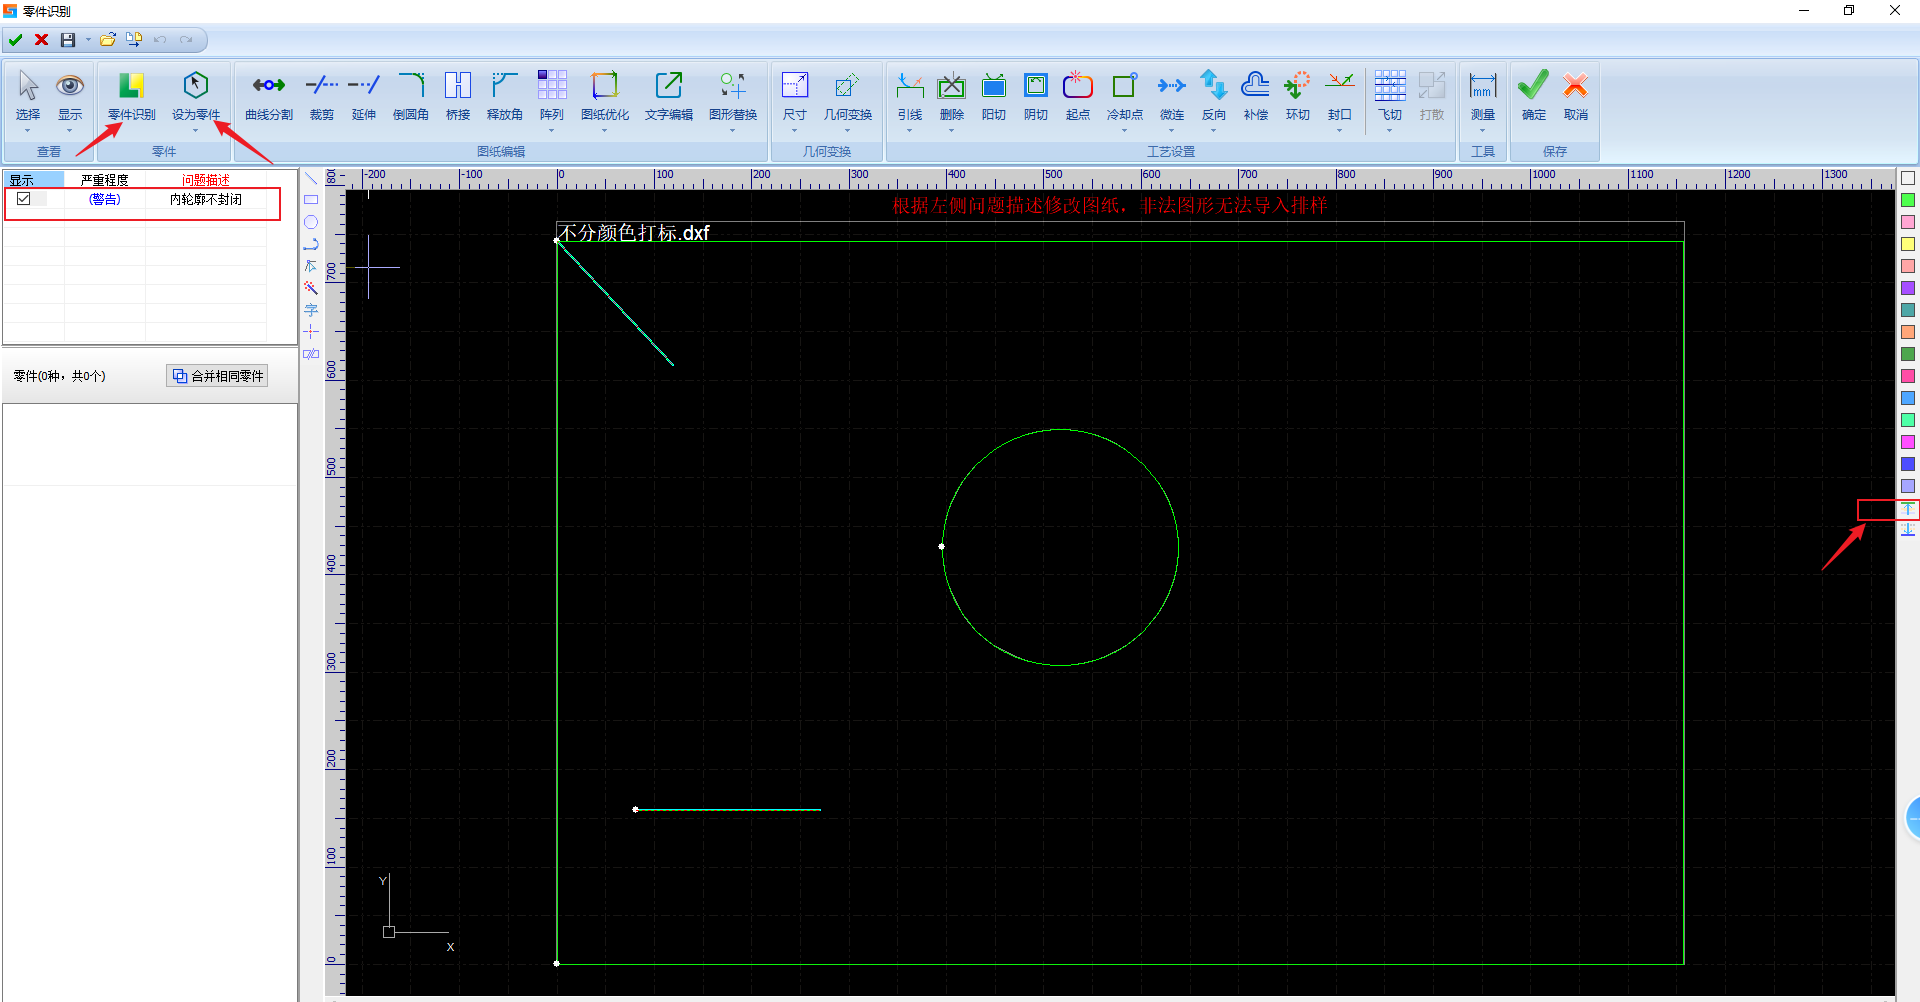Open the 文字编辑 text edit tool

click(669, 96)
